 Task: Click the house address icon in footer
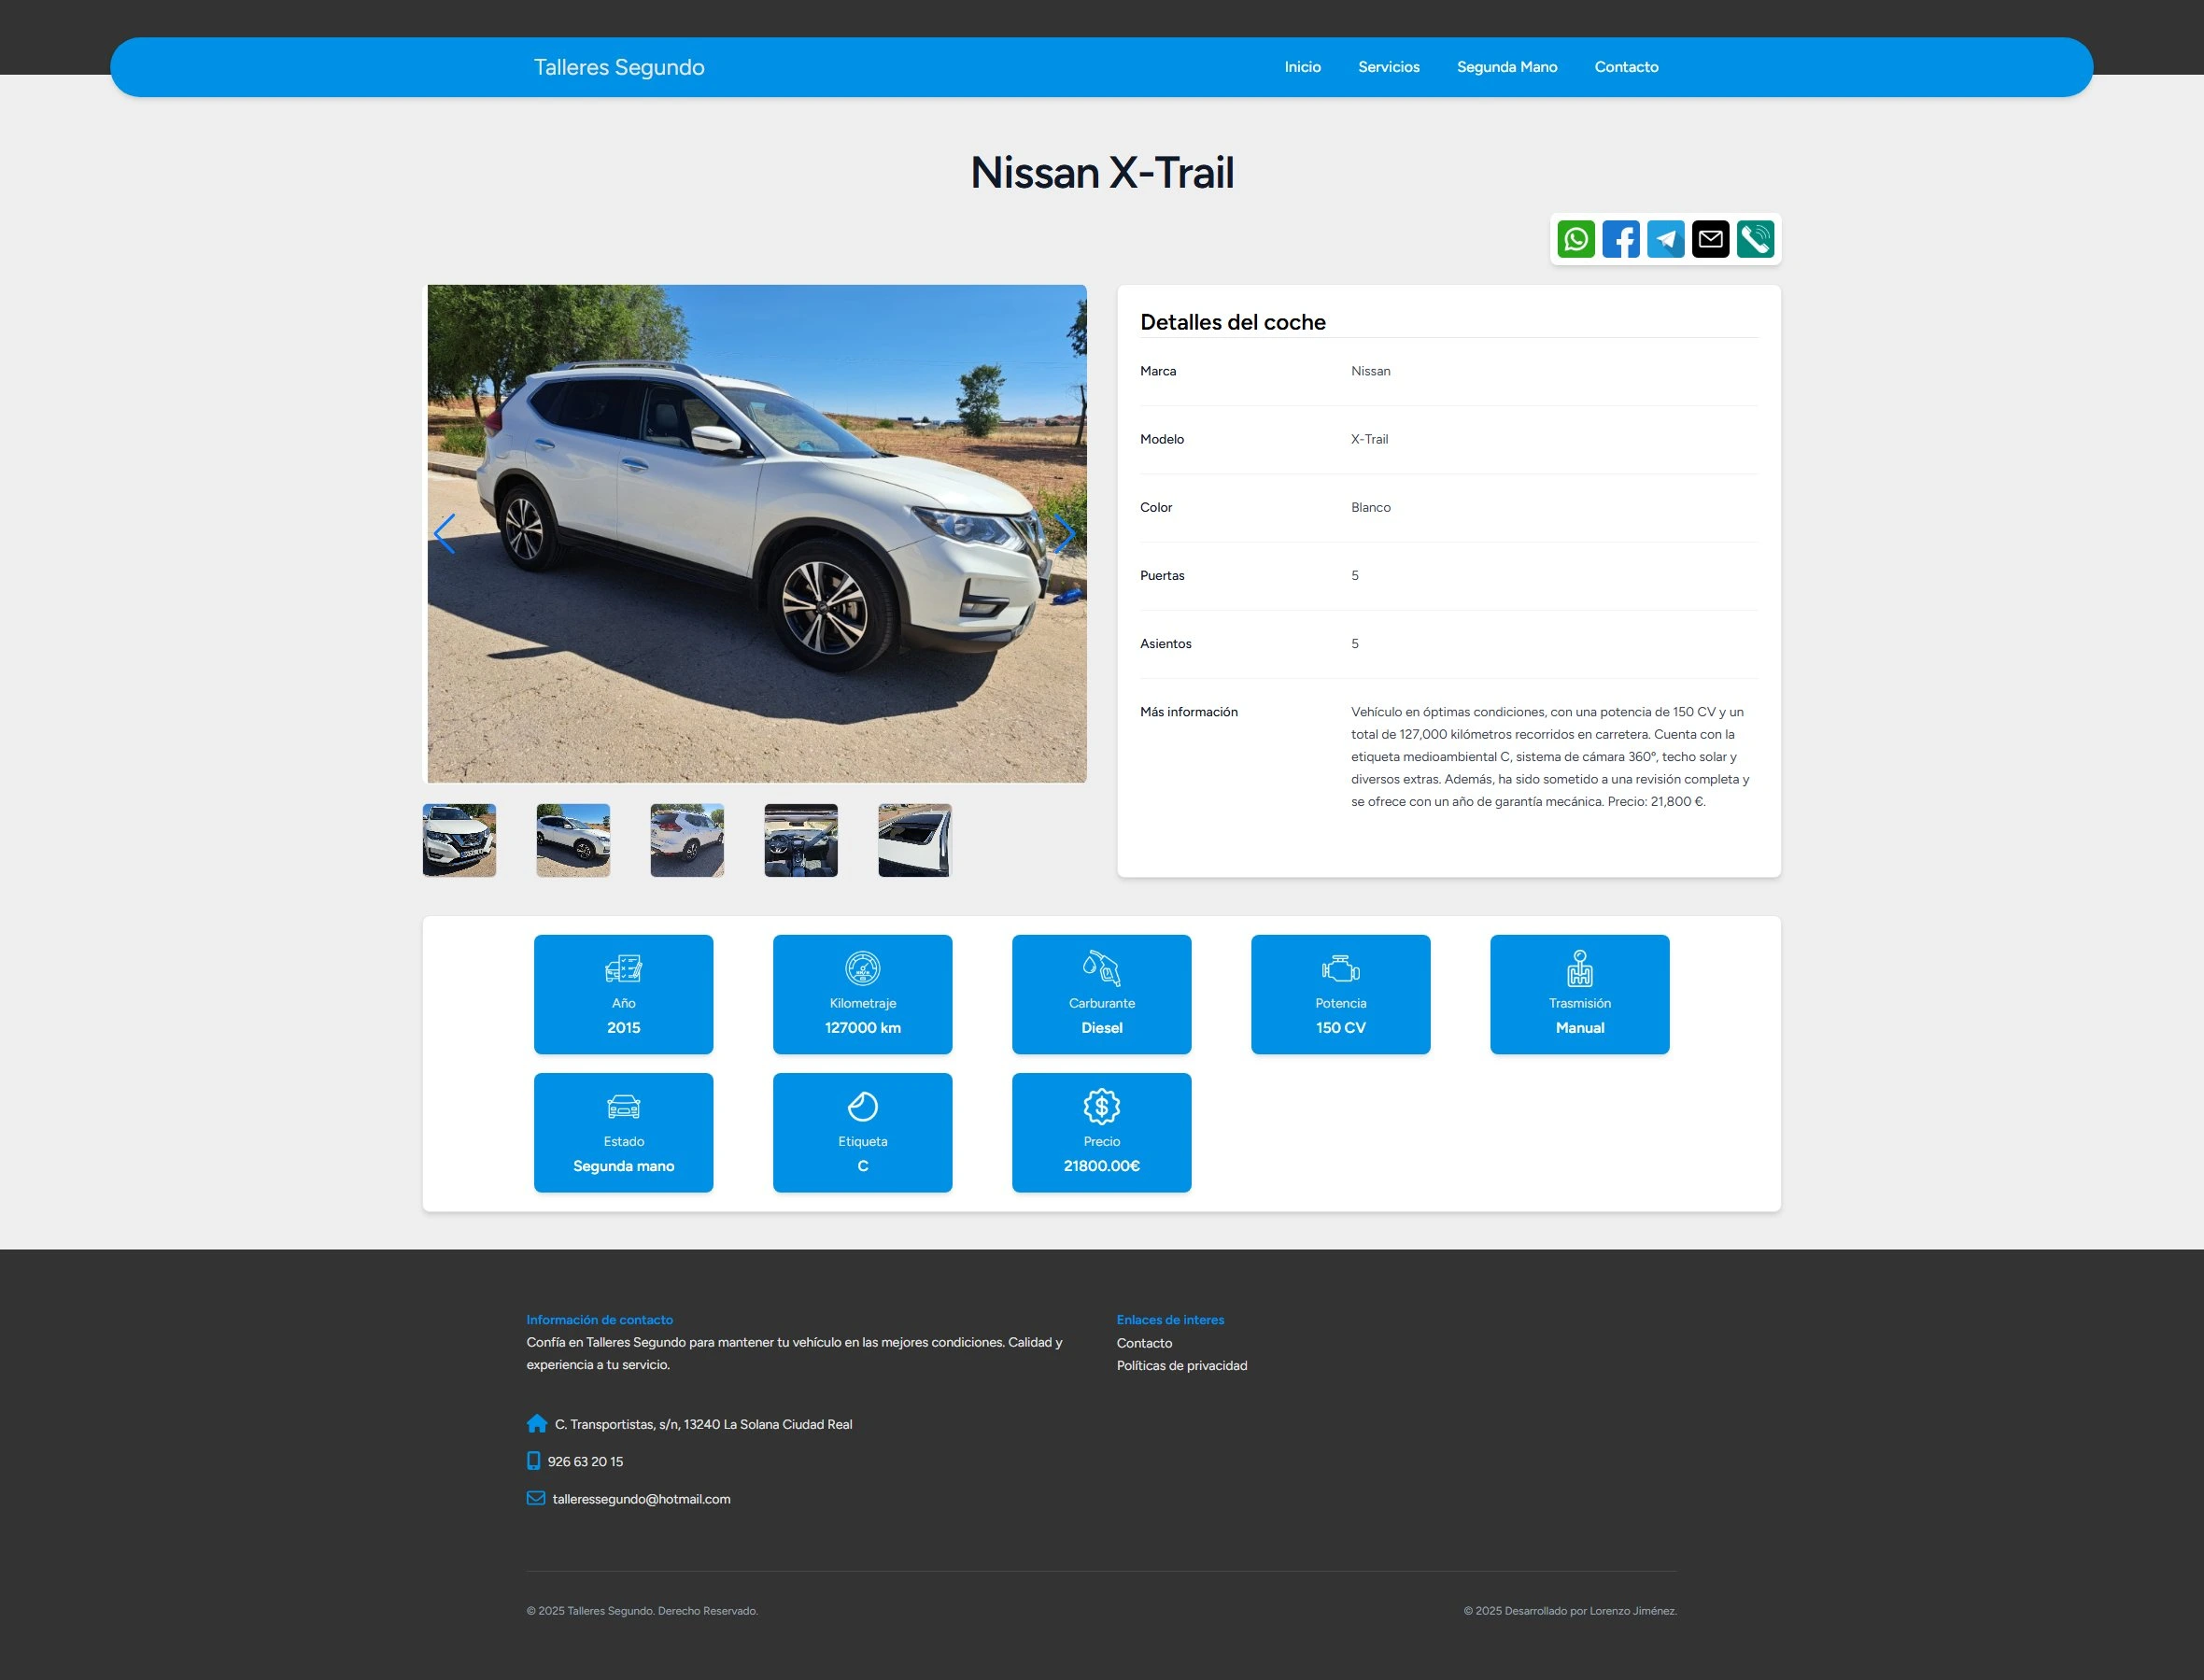[537, 1424]
